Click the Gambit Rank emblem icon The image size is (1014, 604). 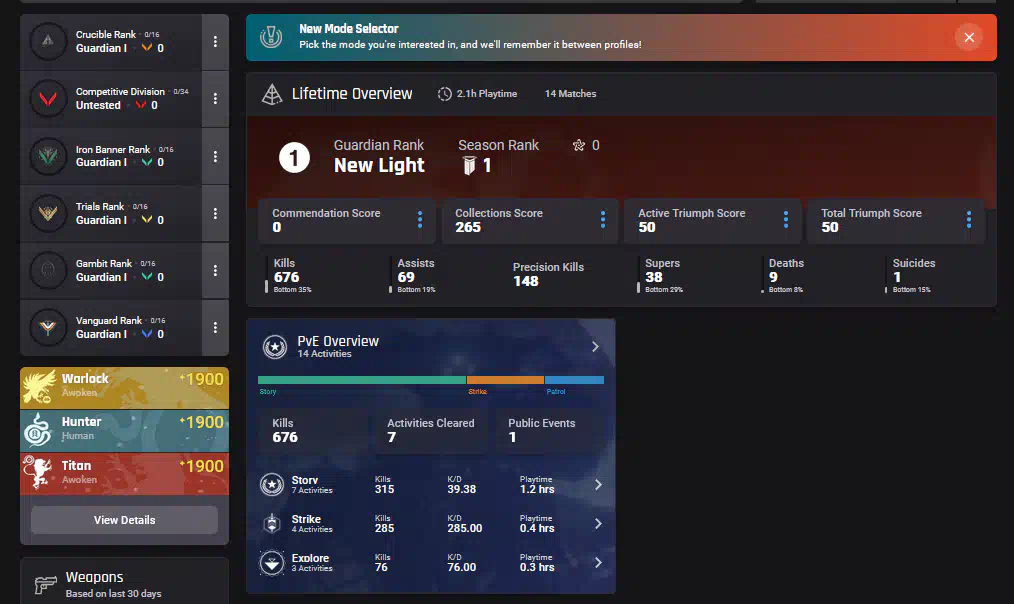pos(47,270)
